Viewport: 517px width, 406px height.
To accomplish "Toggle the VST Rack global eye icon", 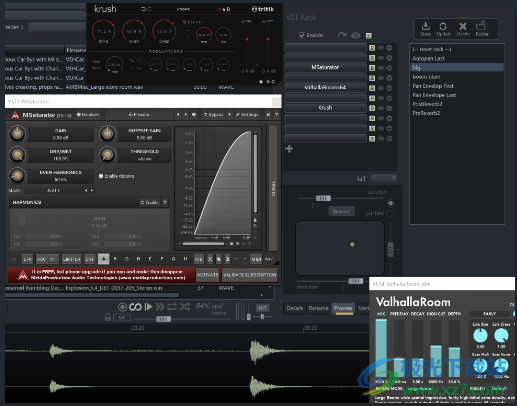I will pyautogui.click(x=355, y=35).
